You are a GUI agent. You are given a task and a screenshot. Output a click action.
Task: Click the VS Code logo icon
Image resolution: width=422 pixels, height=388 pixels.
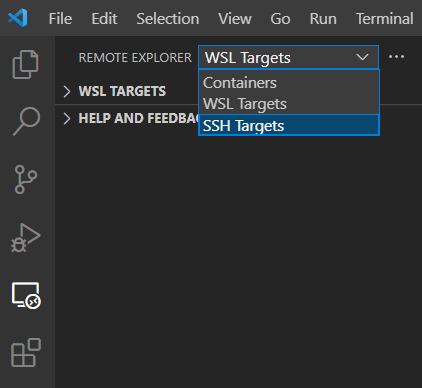[x=18, y=18]
